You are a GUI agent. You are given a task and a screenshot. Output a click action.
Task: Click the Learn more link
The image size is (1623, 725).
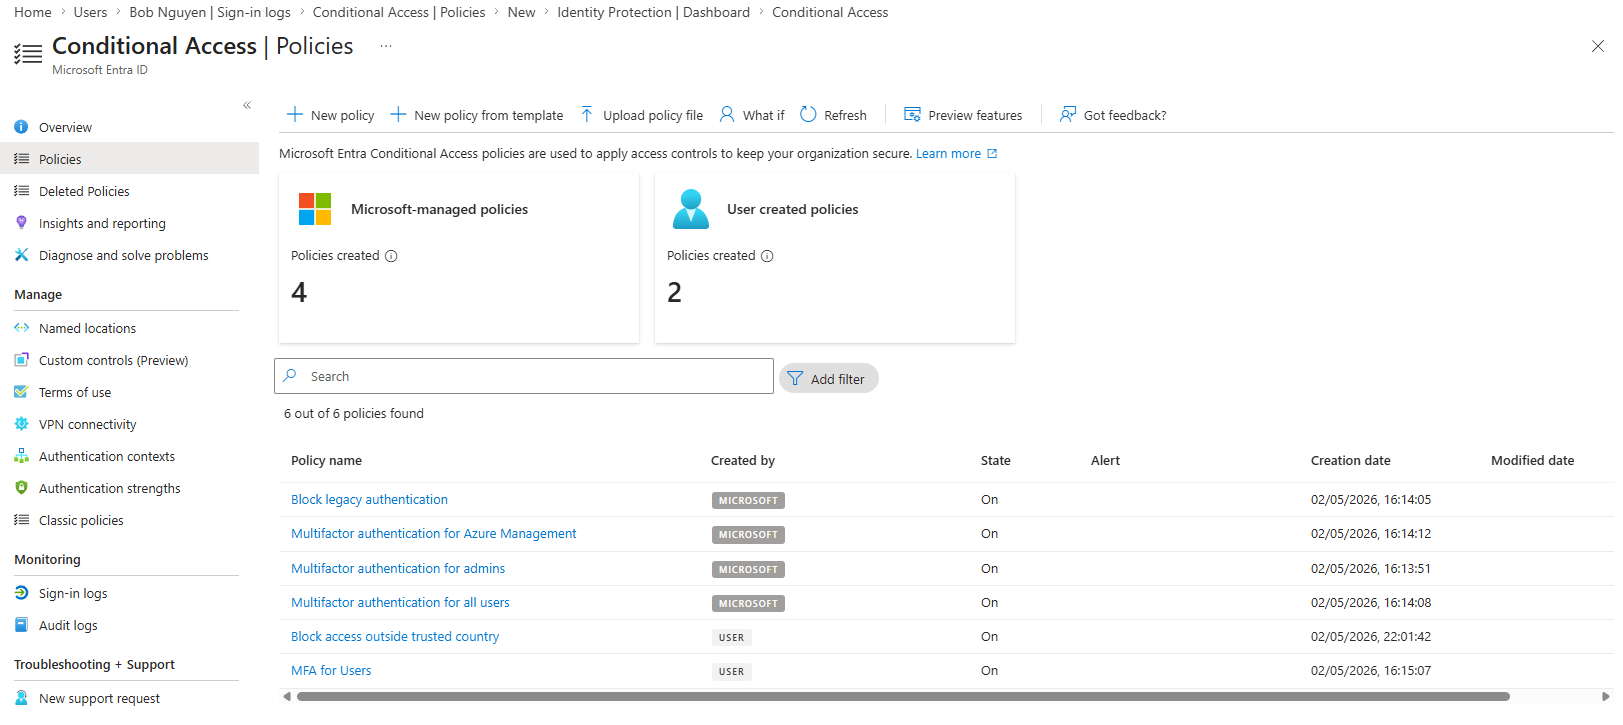click(x=956, y=153)
